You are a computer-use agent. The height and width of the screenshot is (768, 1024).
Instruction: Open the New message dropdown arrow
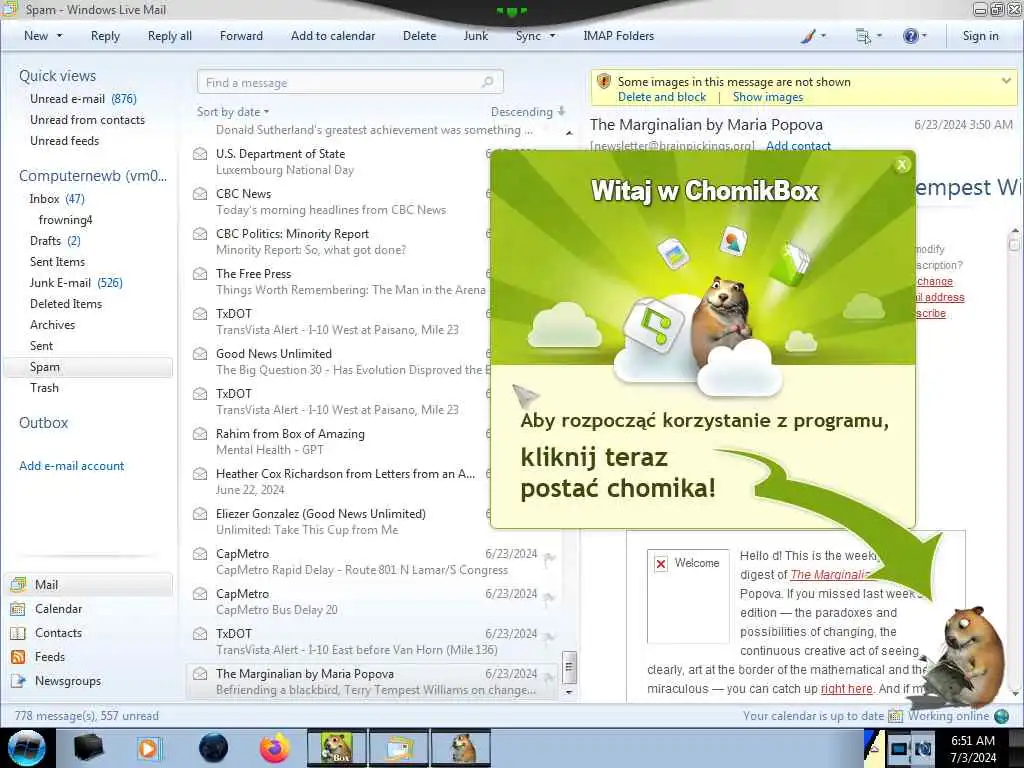(x=59, y=36)
